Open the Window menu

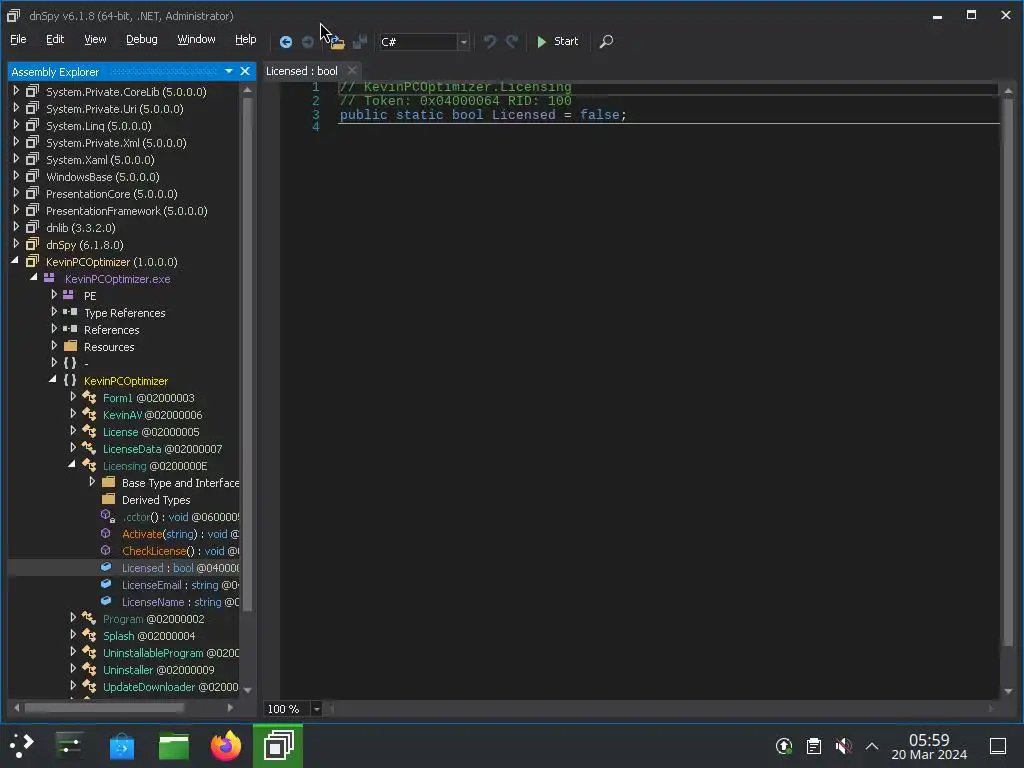[x=196, y=39]
